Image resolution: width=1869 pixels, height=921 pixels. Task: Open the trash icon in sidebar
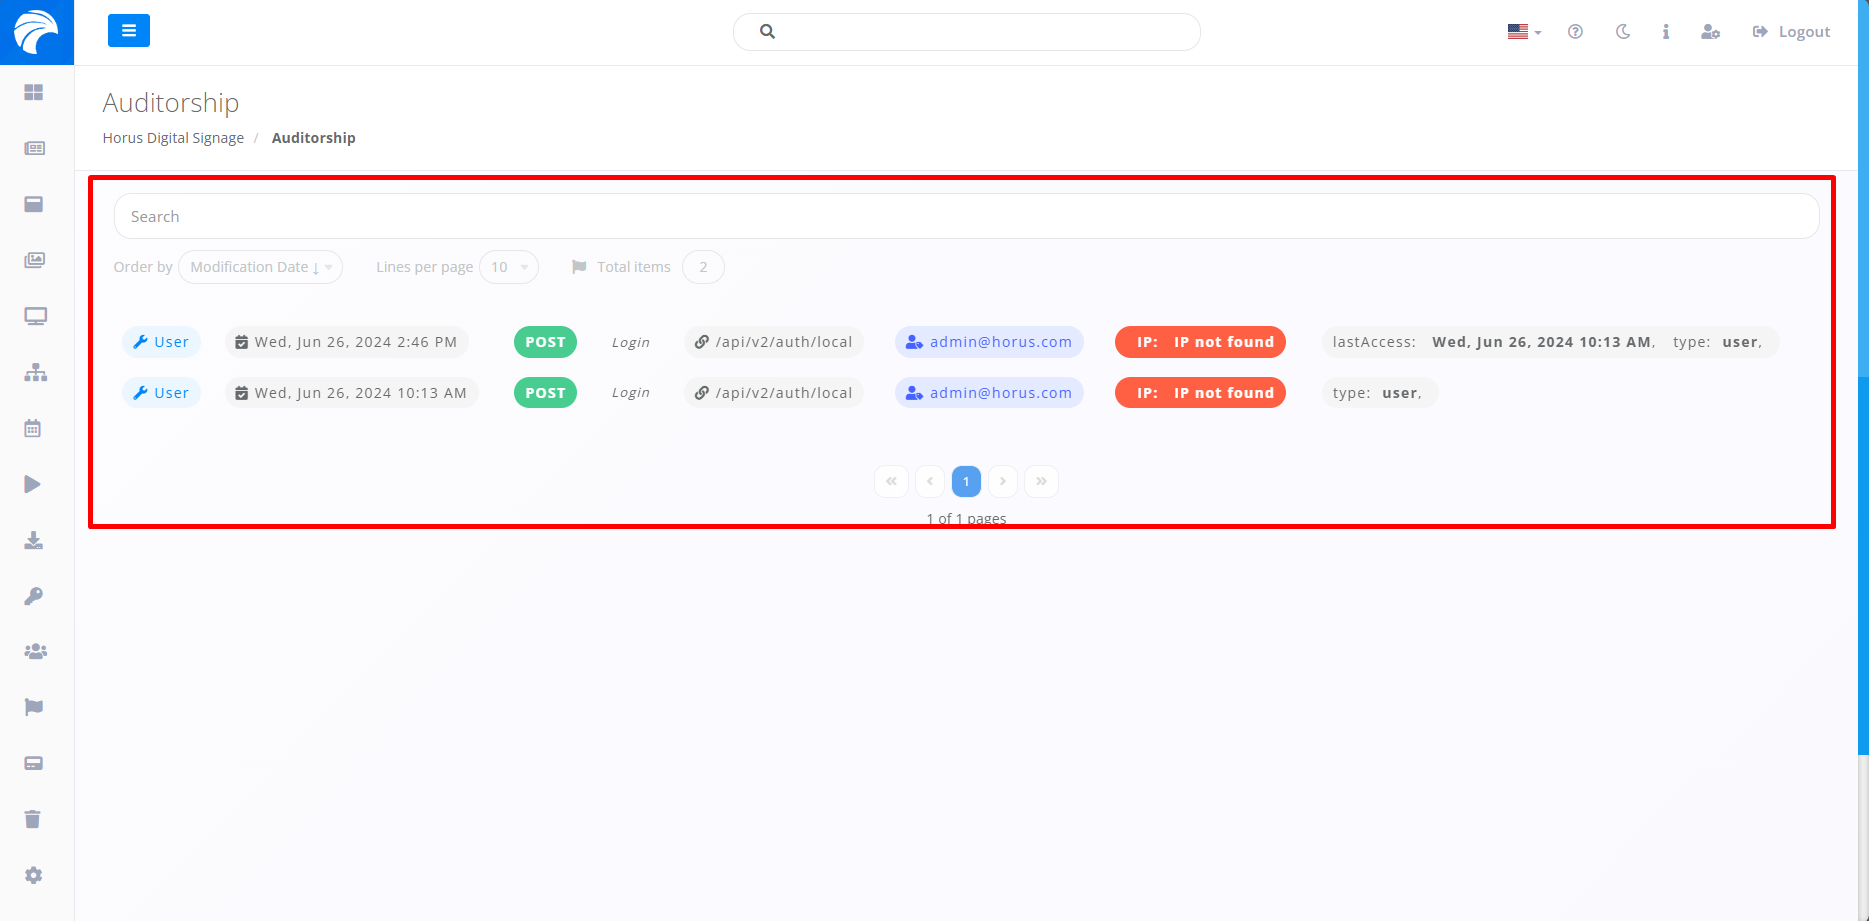click(x=33, y=819)
